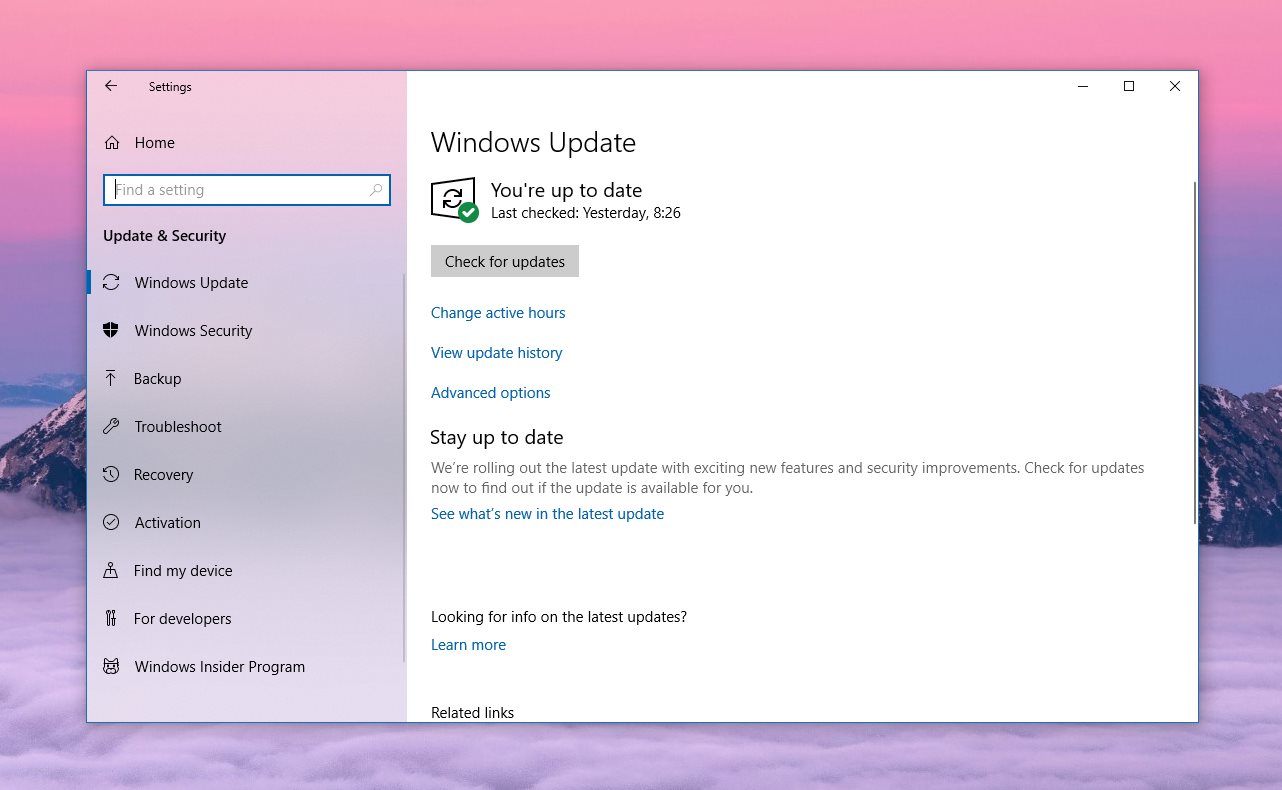The width and height of the screenshot is (1282, 790).
Task: Open the Activation section
Action: click(x=247, y=523)
